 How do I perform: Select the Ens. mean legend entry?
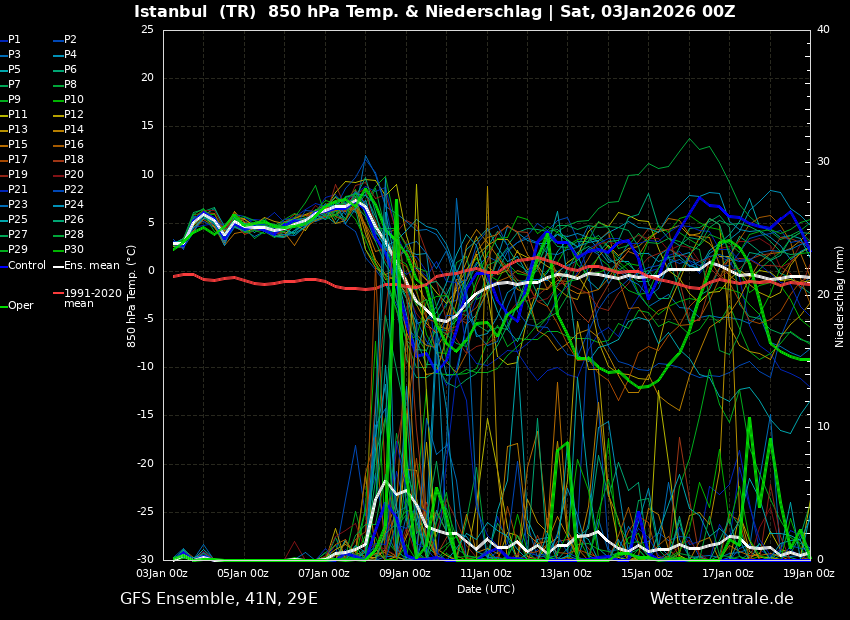coord(92,266)
